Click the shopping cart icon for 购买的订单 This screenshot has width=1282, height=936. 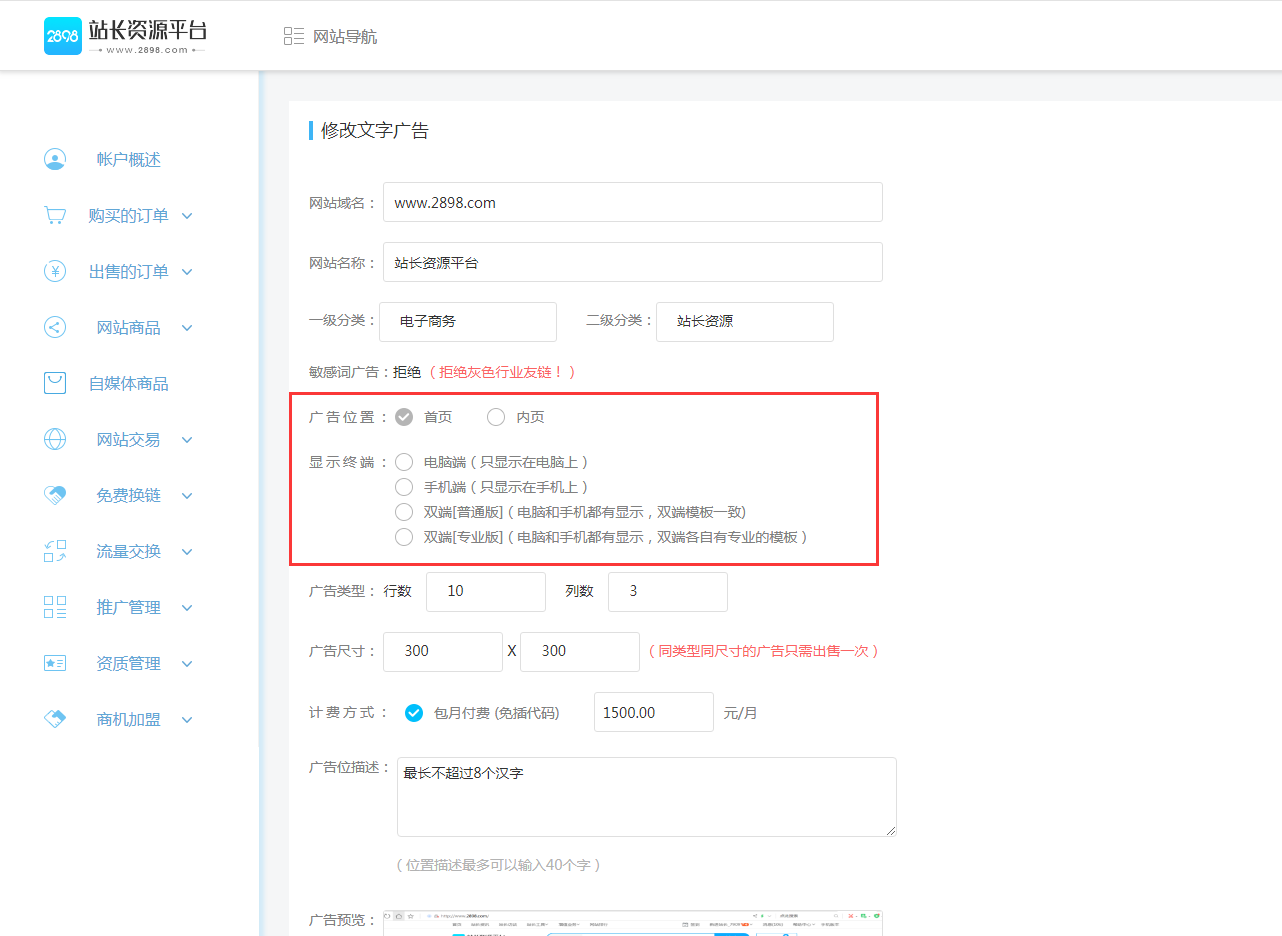pyautogui.click(x=55, y=216)
